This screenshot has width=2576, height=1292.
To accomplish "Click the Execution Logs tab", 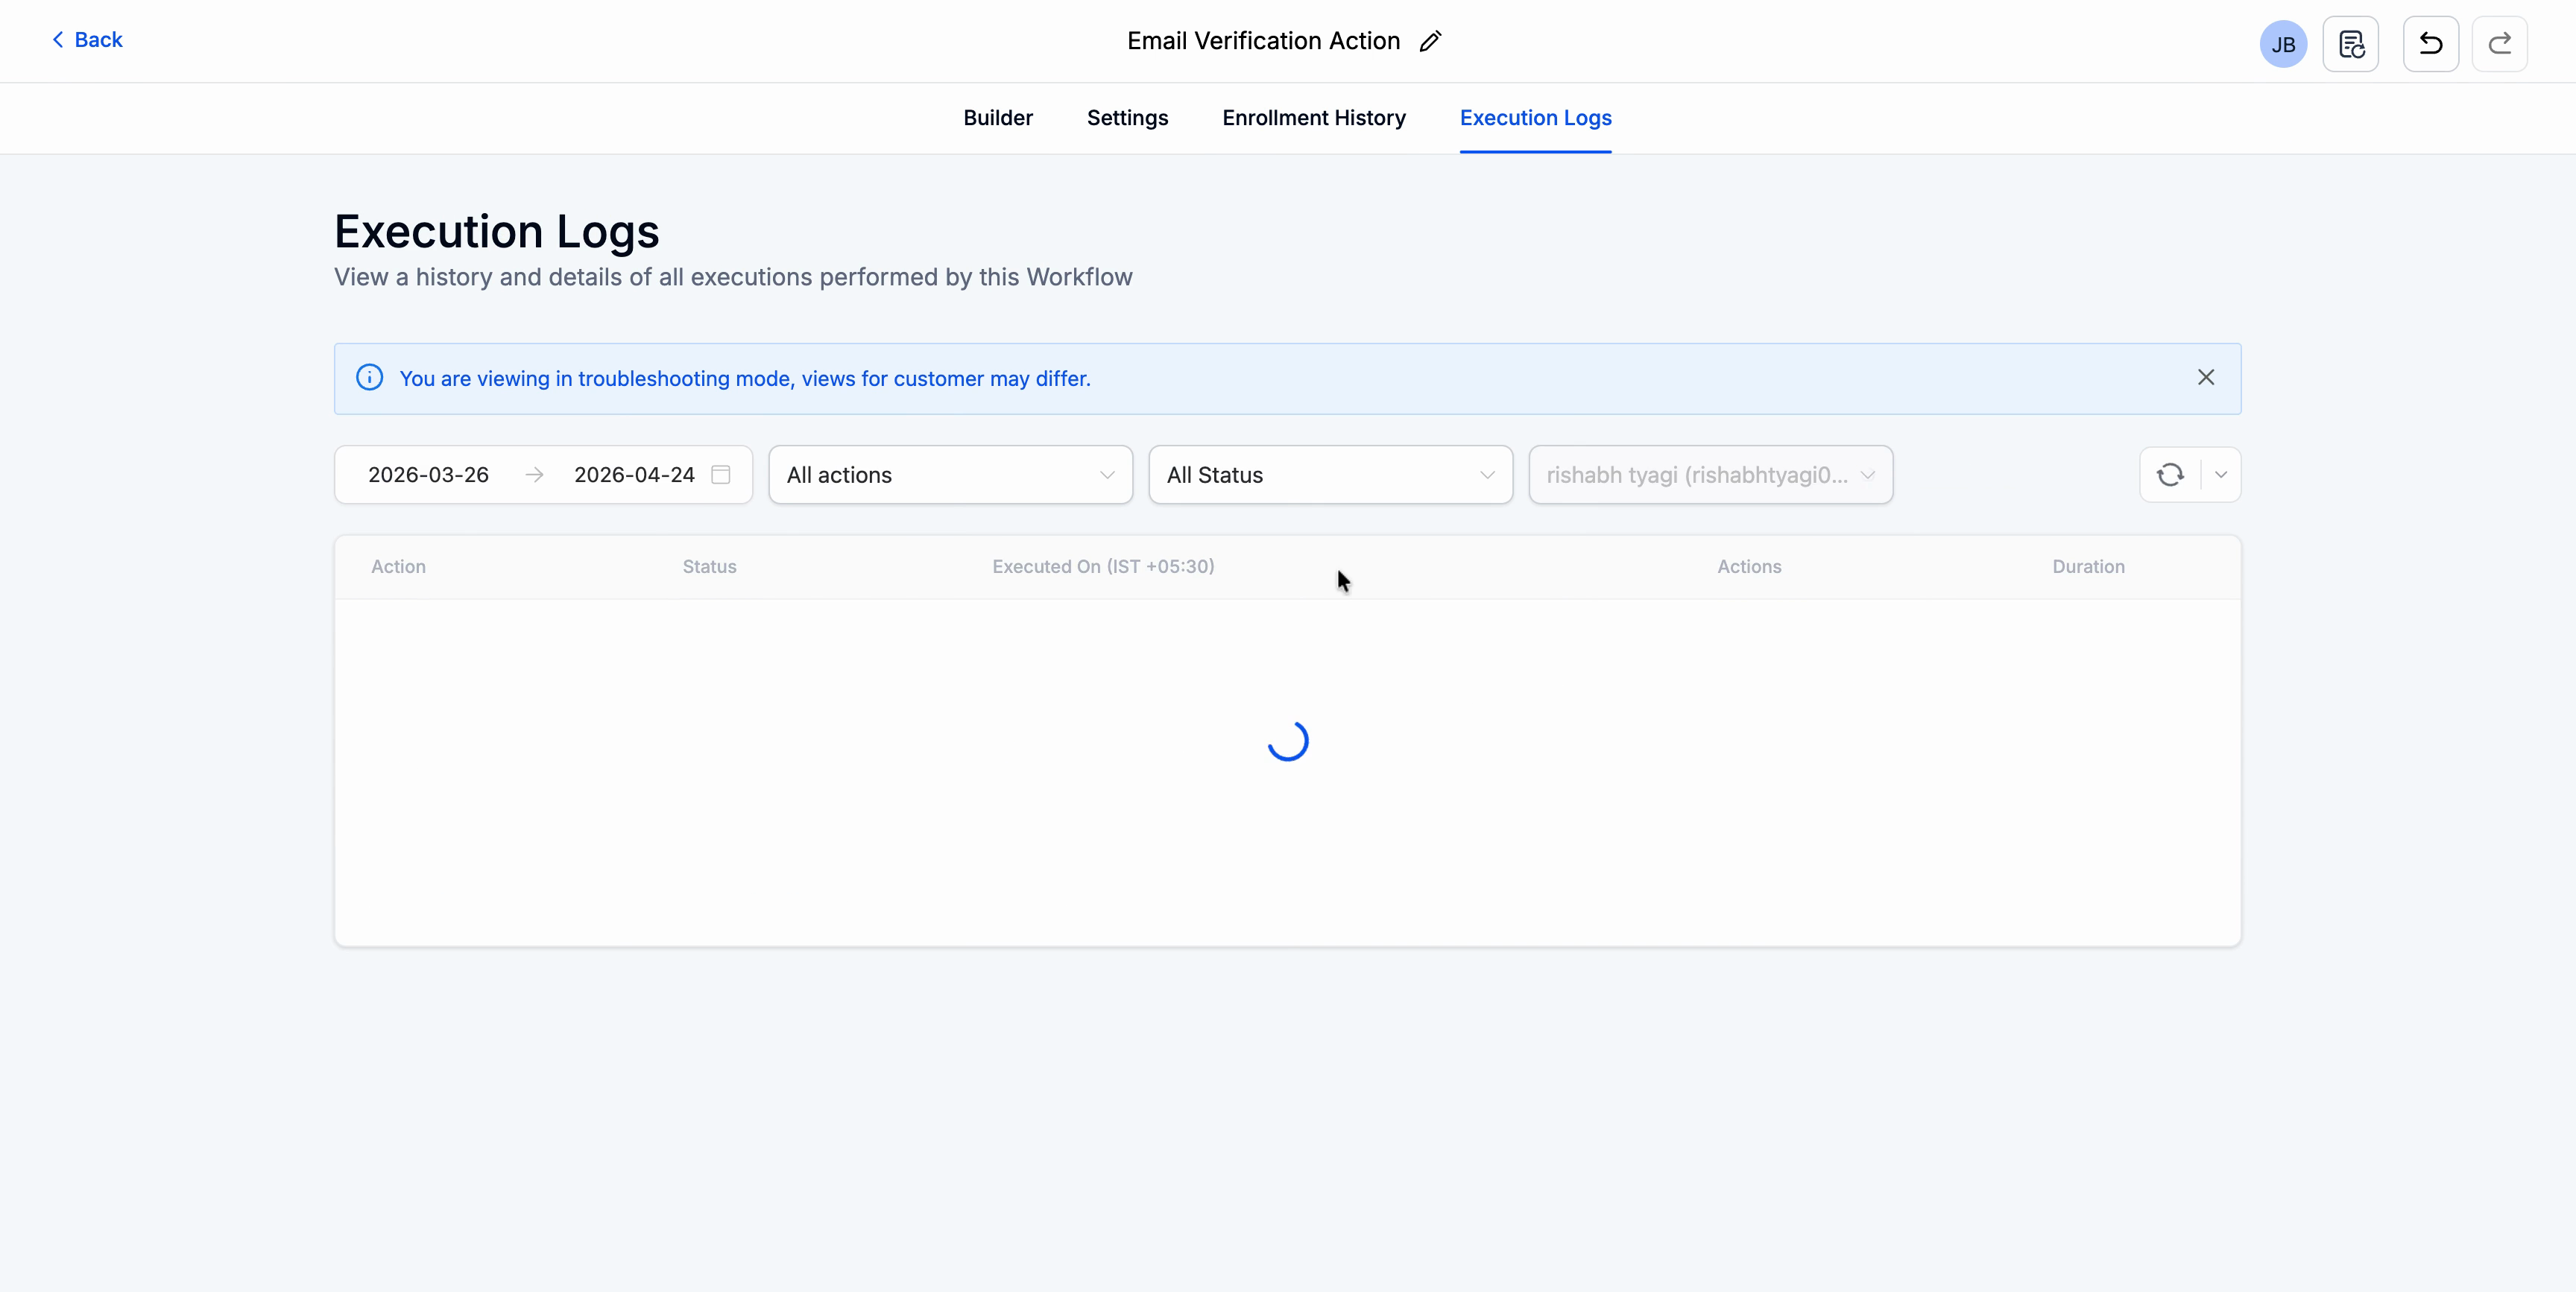I will click(x=1535, y=118).
